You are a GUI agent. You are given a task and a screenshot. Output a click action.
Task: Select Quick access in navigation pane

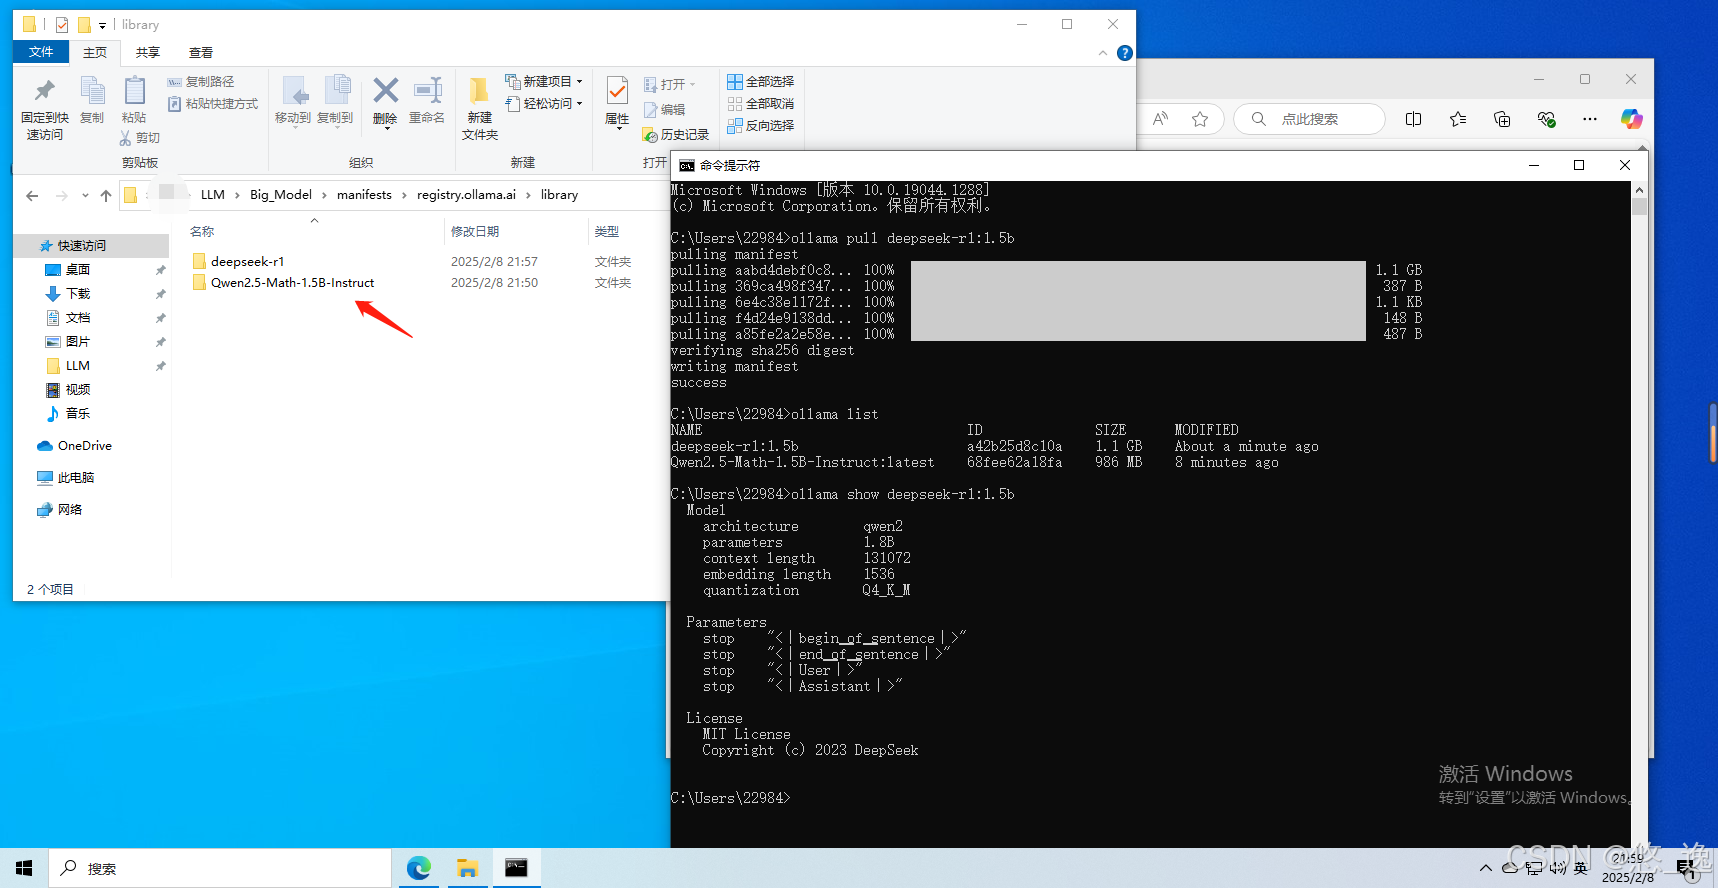coord(92,245)
